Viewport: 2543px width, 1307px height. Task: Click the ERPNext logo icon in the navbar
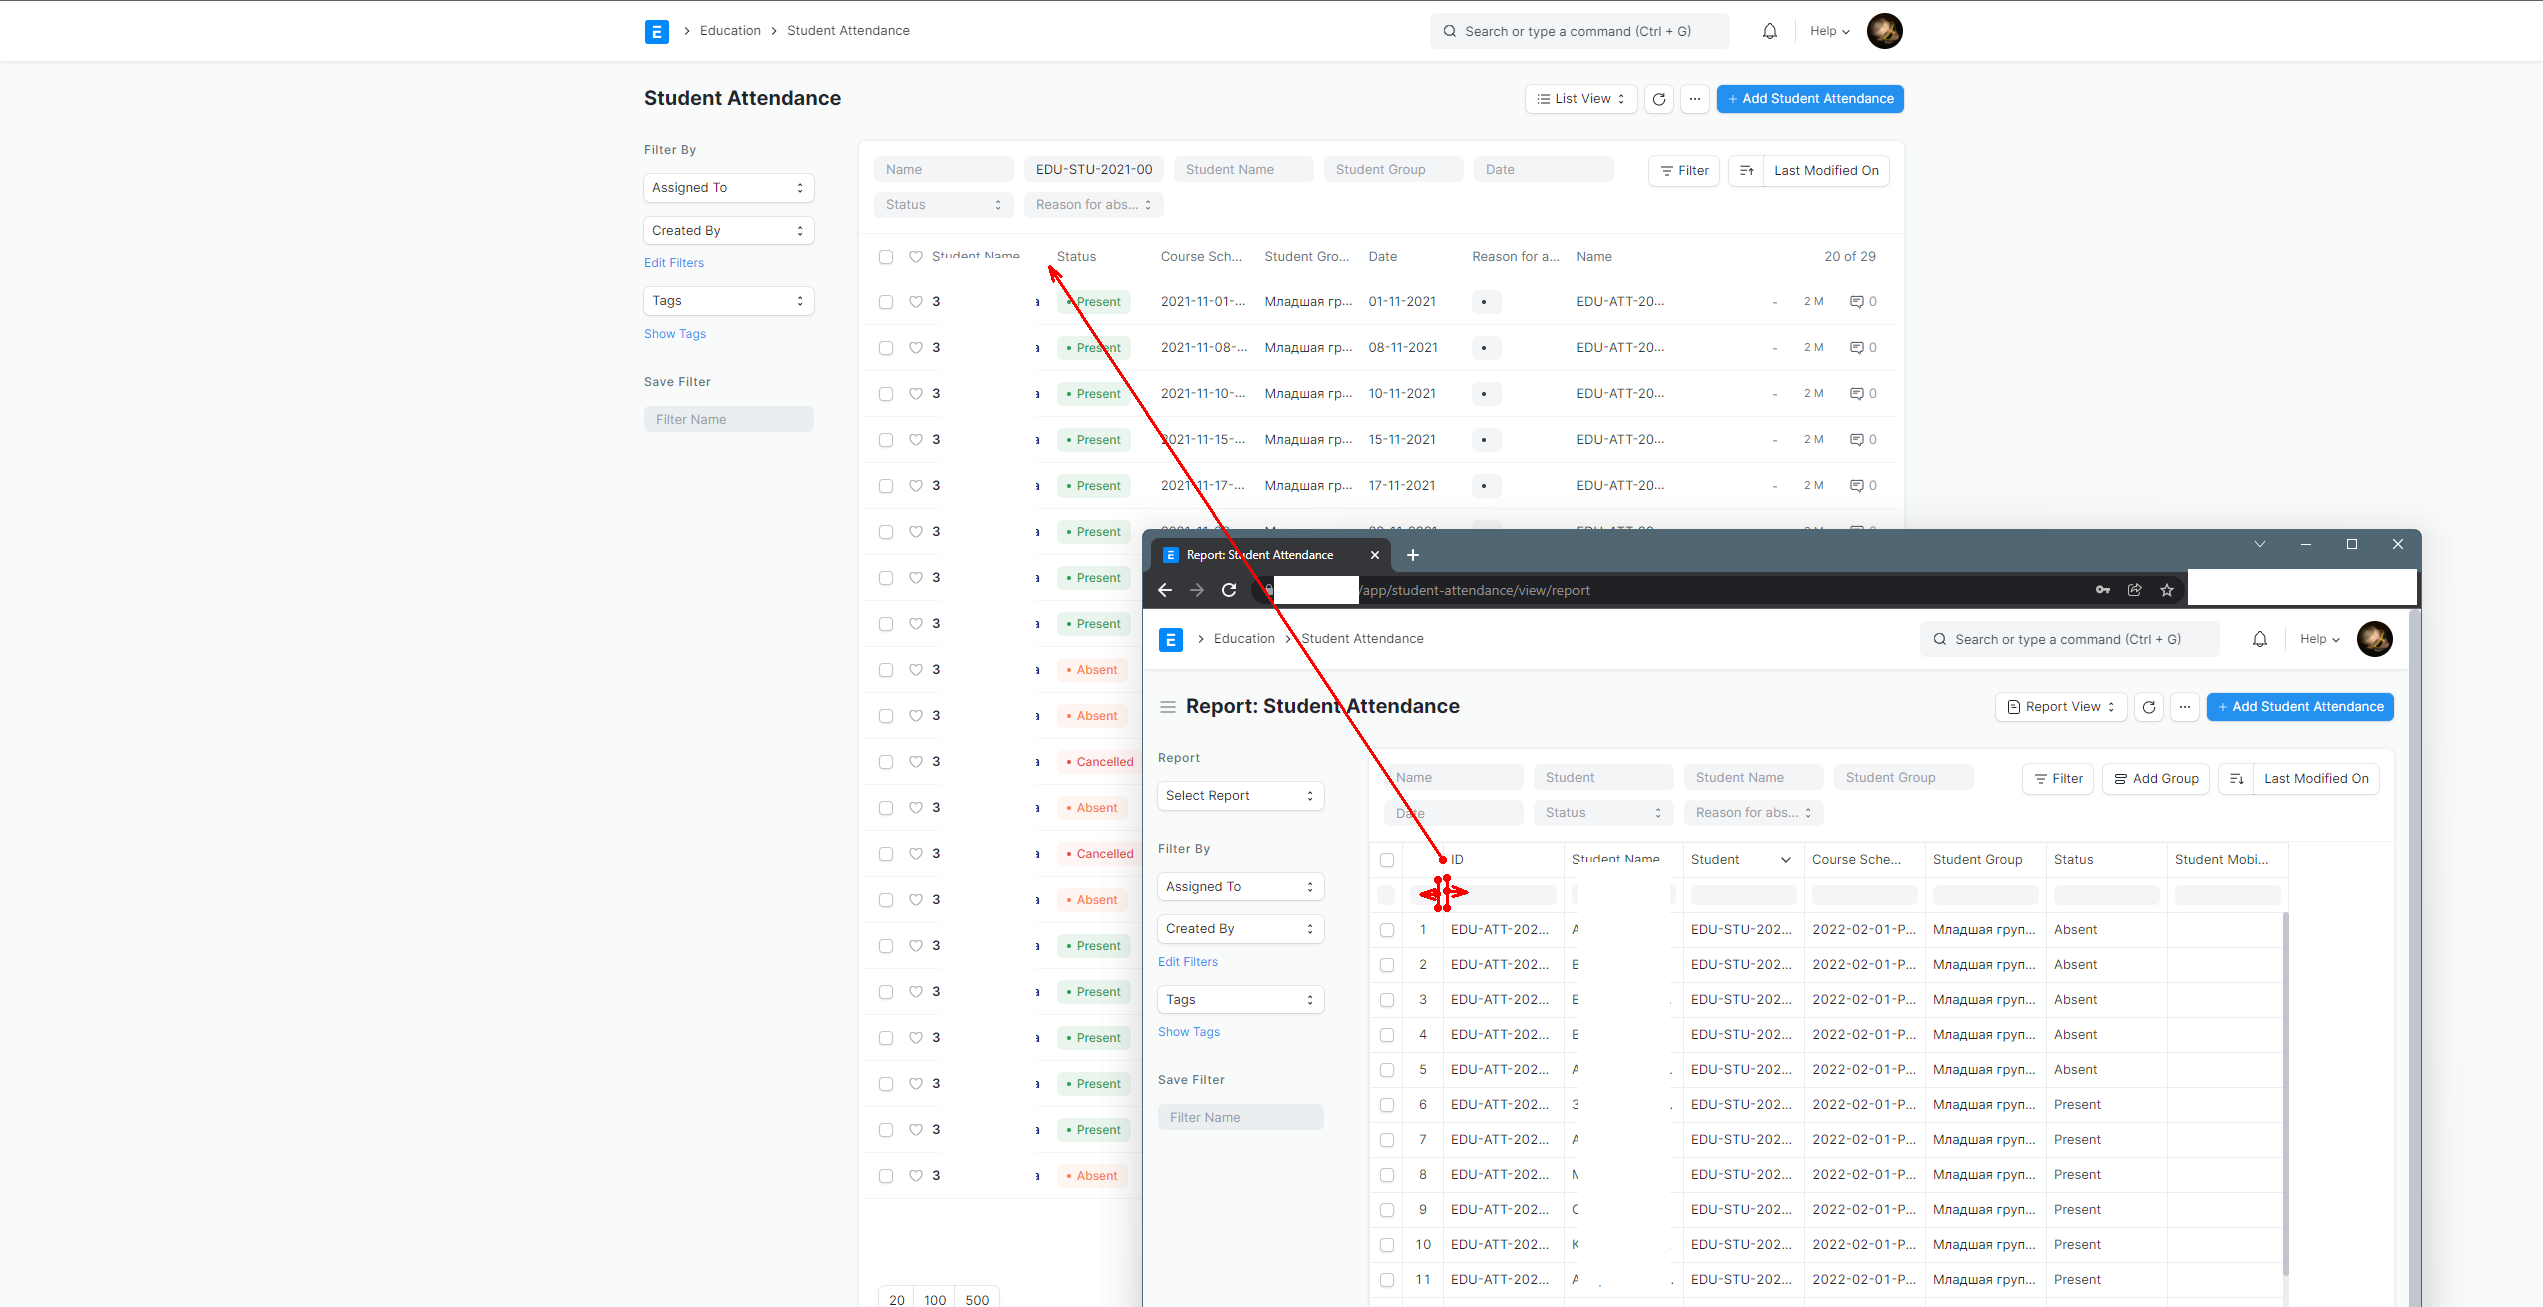click(x=657, y=31)
